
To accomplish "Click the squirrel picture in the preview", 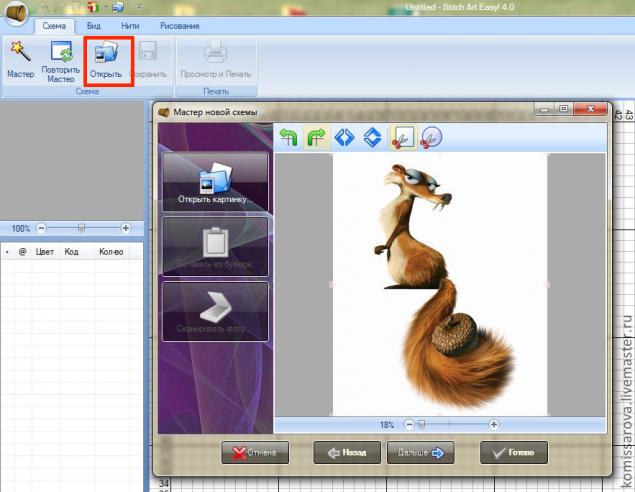I will [439, 283].
